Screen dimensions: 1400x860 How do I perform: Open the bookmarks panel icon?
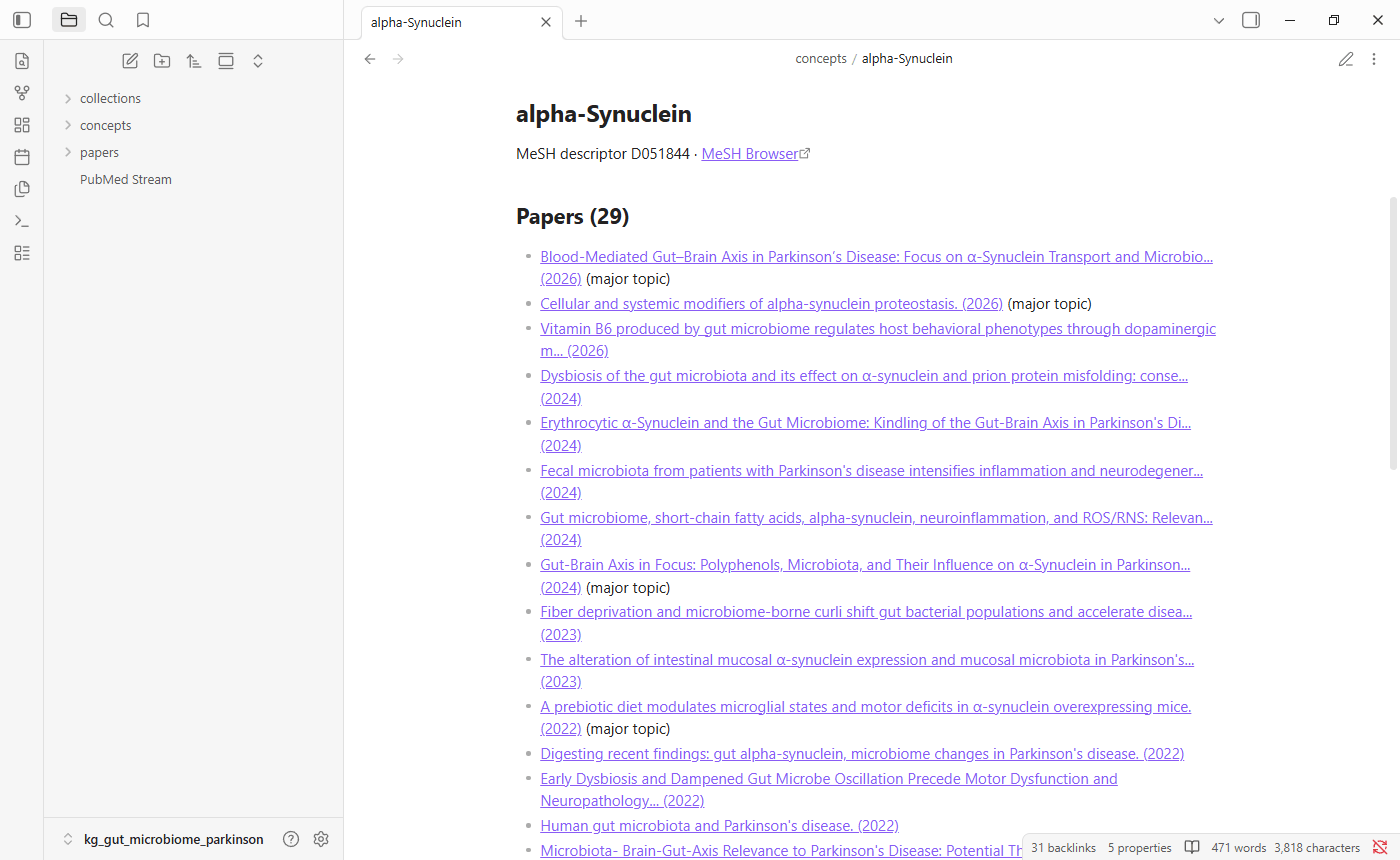[143, 20]
